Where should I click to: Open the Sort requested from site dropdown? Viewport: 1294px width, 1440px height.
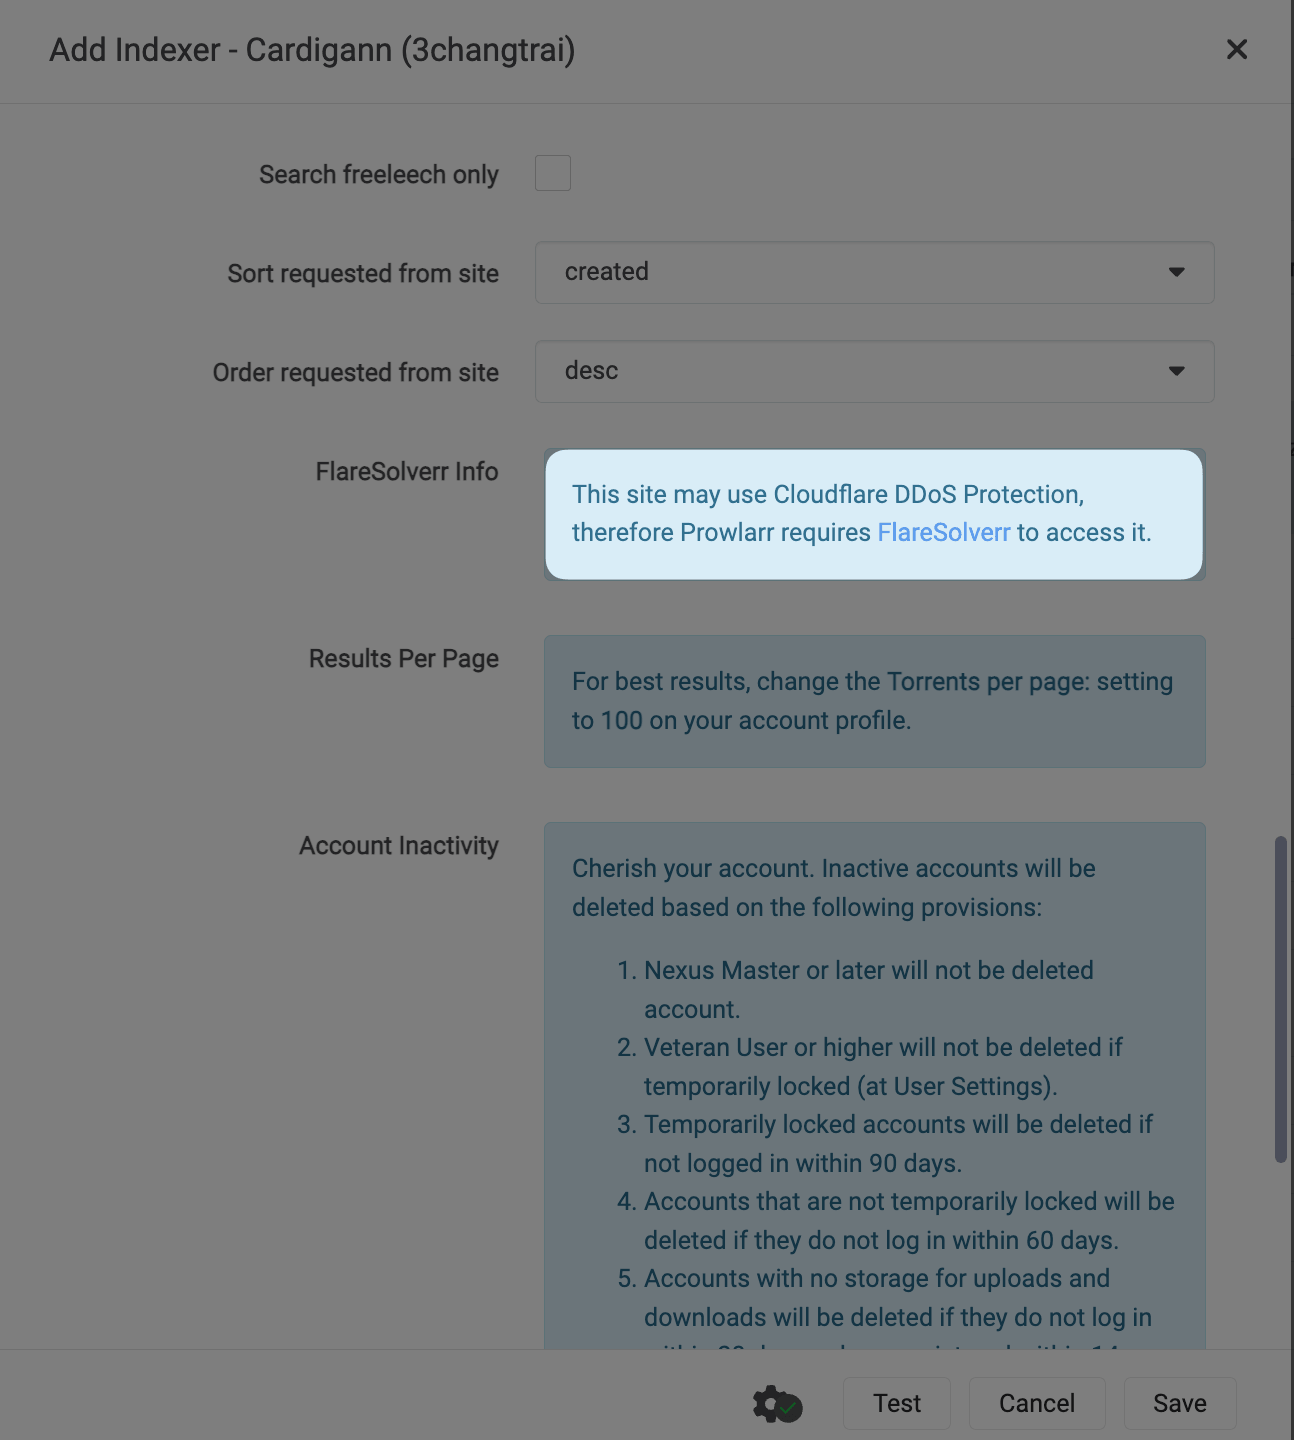point(874,272)
